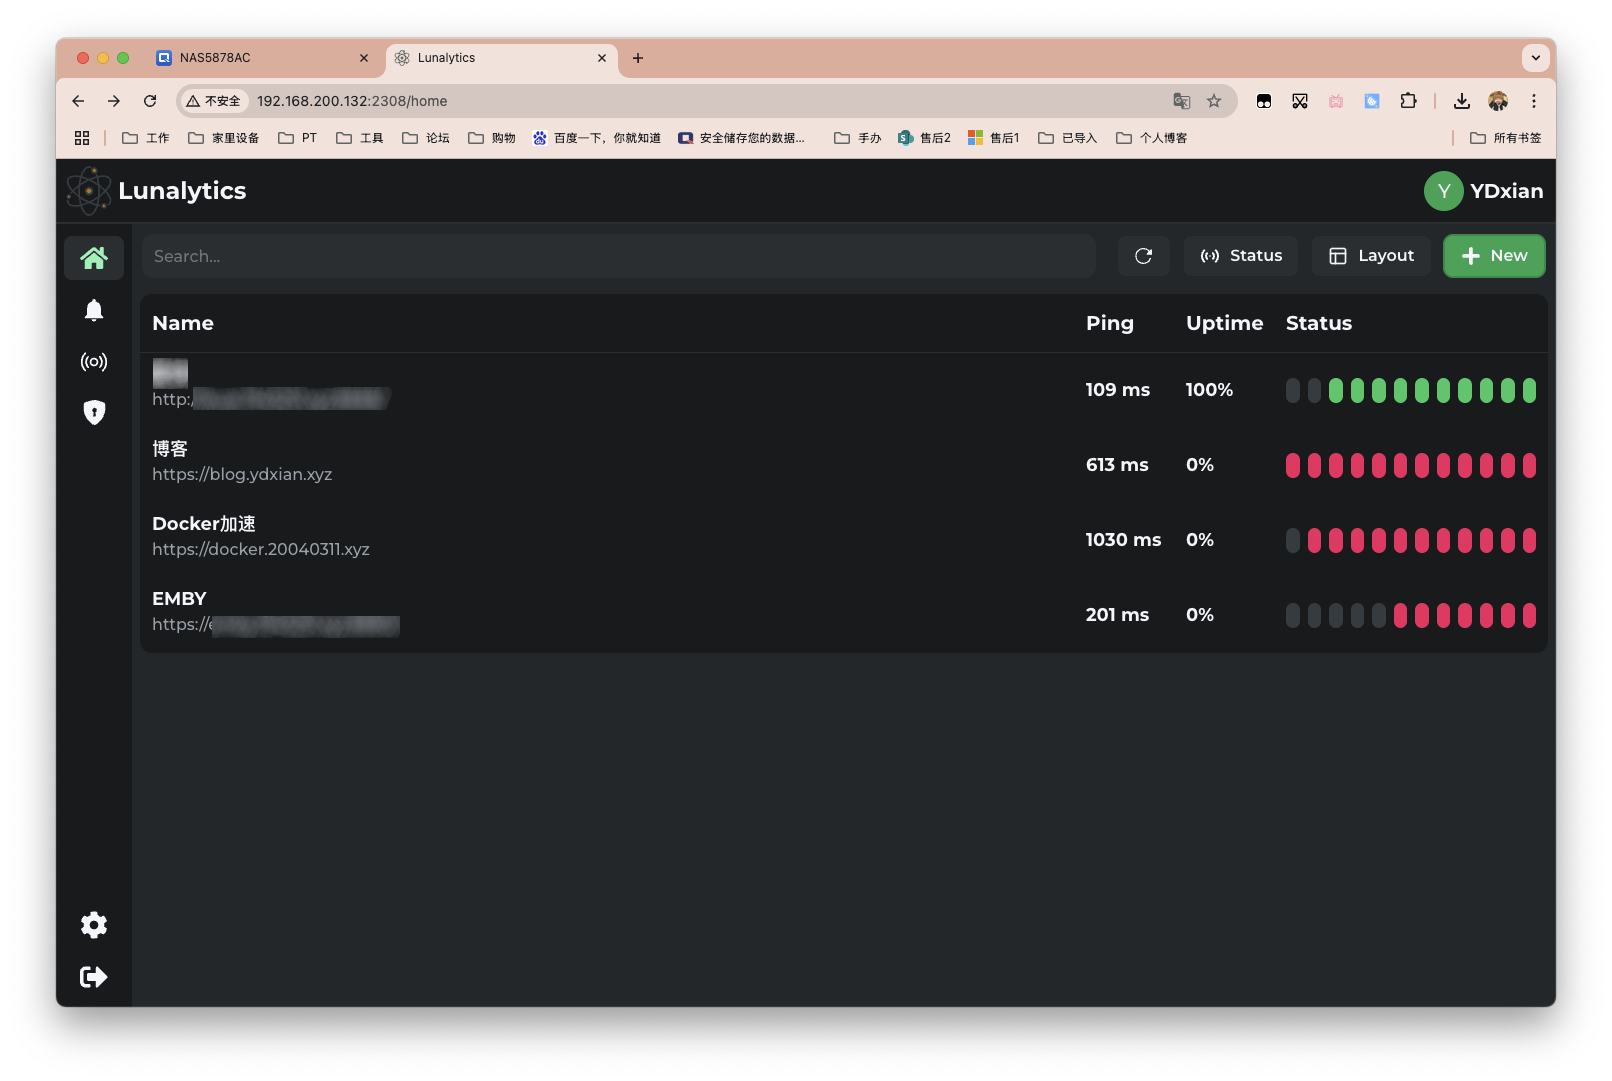Log out using the sidebar exit icon
Screen dimensions: 1612x1081
[x=94, y=977]
